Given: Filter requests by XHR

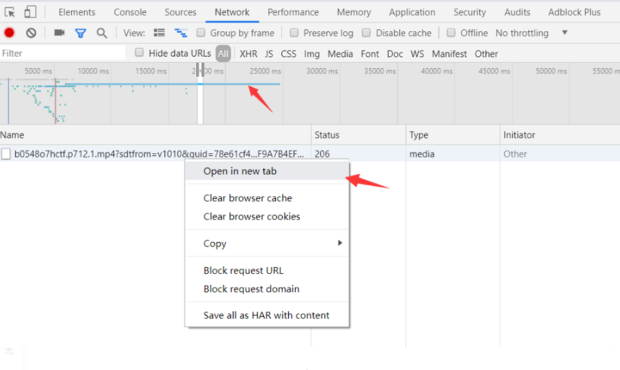Looking at the screenshot, I should tap(248, 54).
